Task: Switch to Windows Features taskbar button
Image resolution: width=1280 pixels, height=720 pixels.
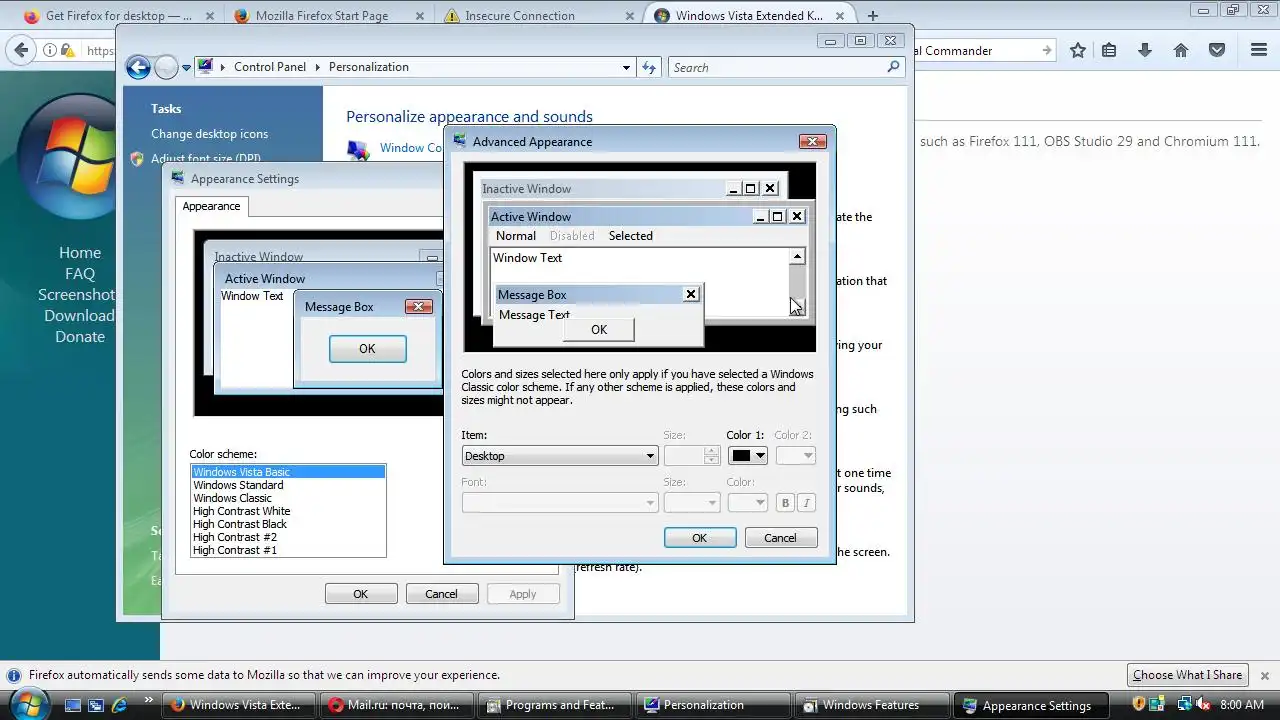Action: click(871, 705)
